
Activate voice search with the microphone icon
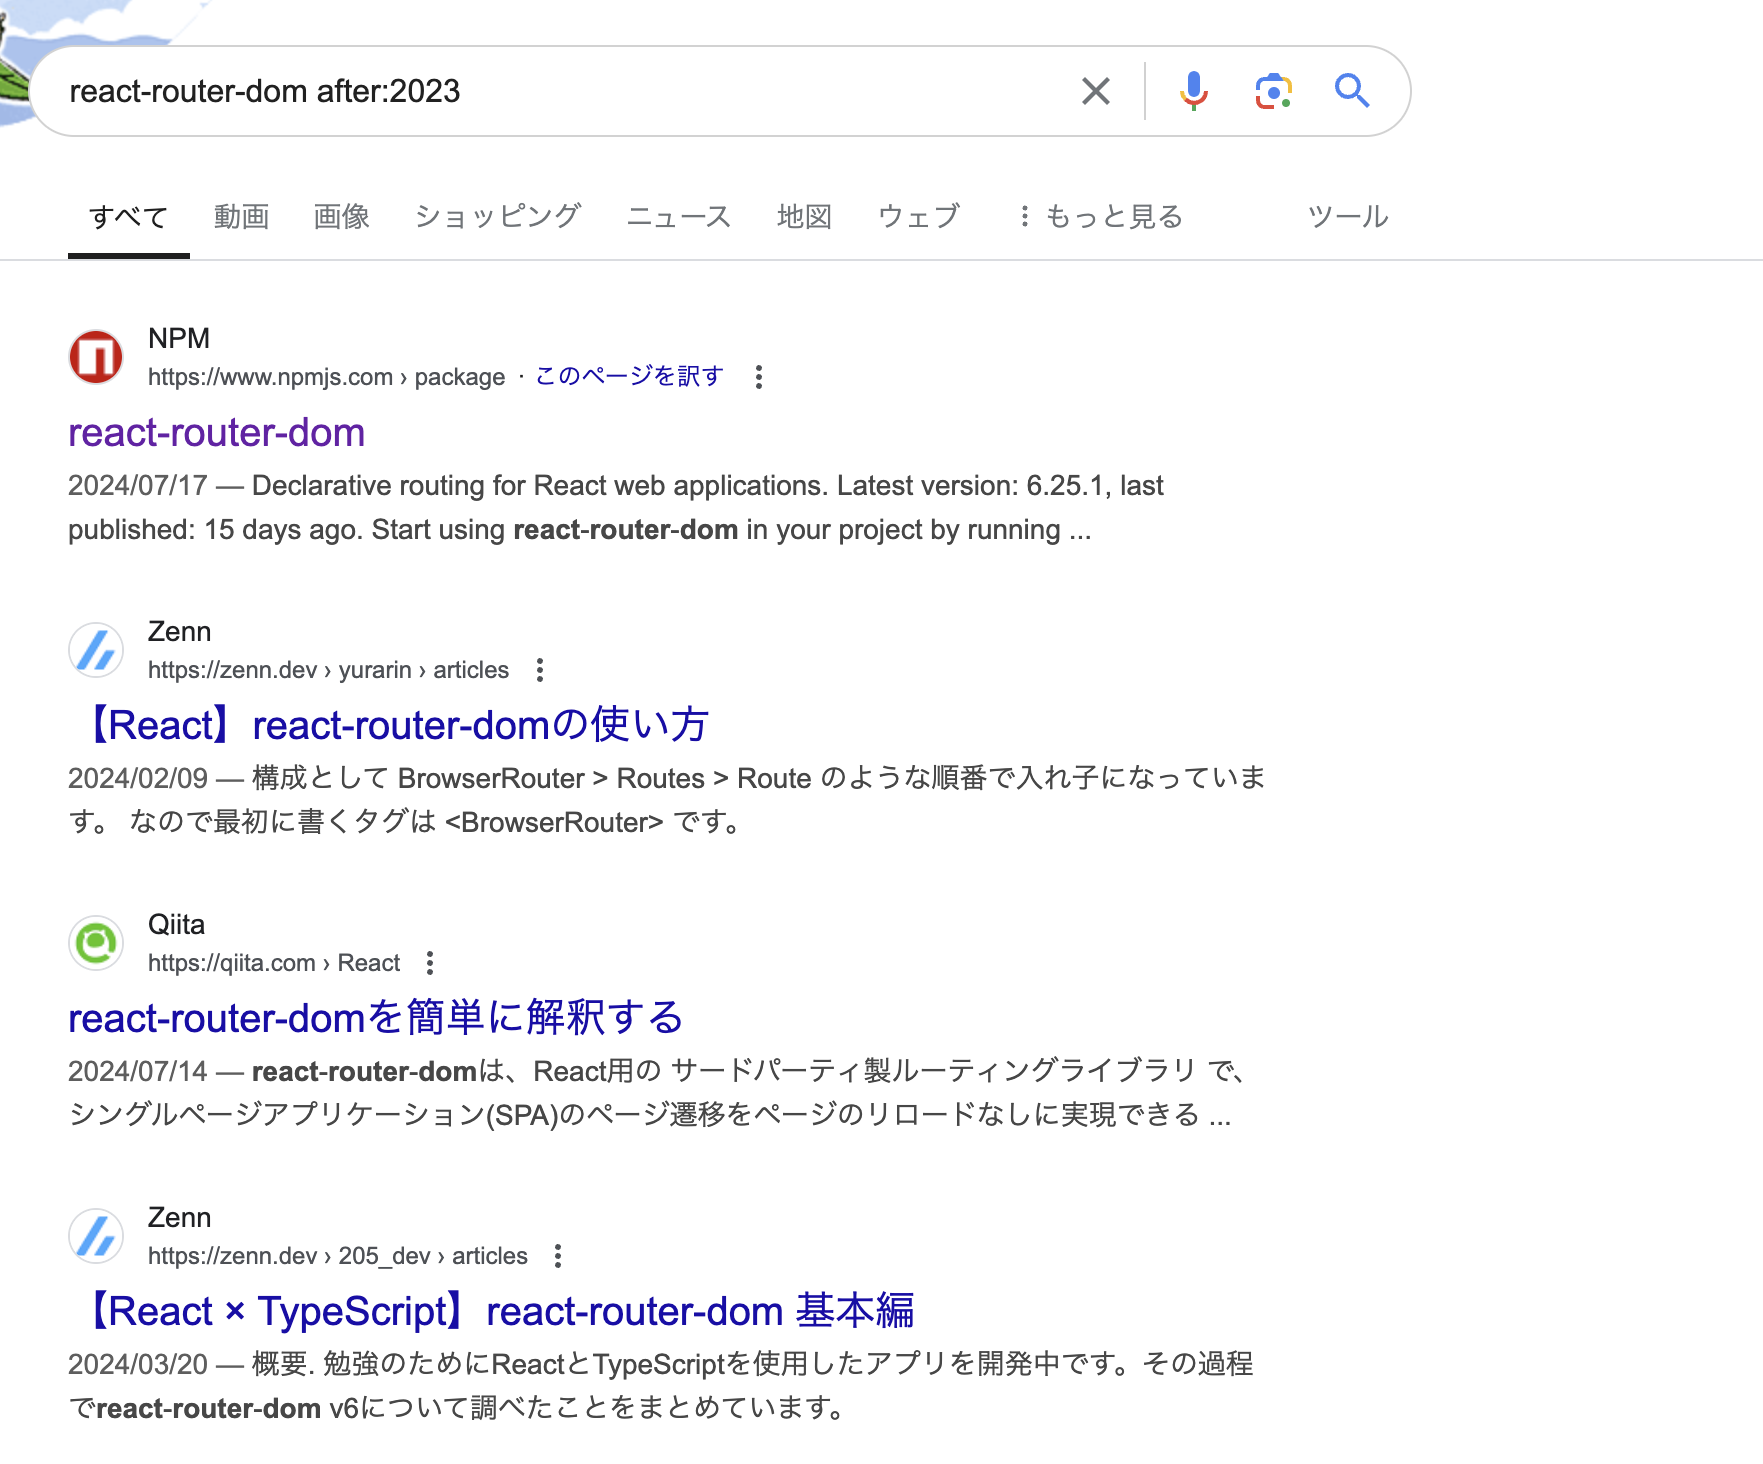[x=1192, y=91]
